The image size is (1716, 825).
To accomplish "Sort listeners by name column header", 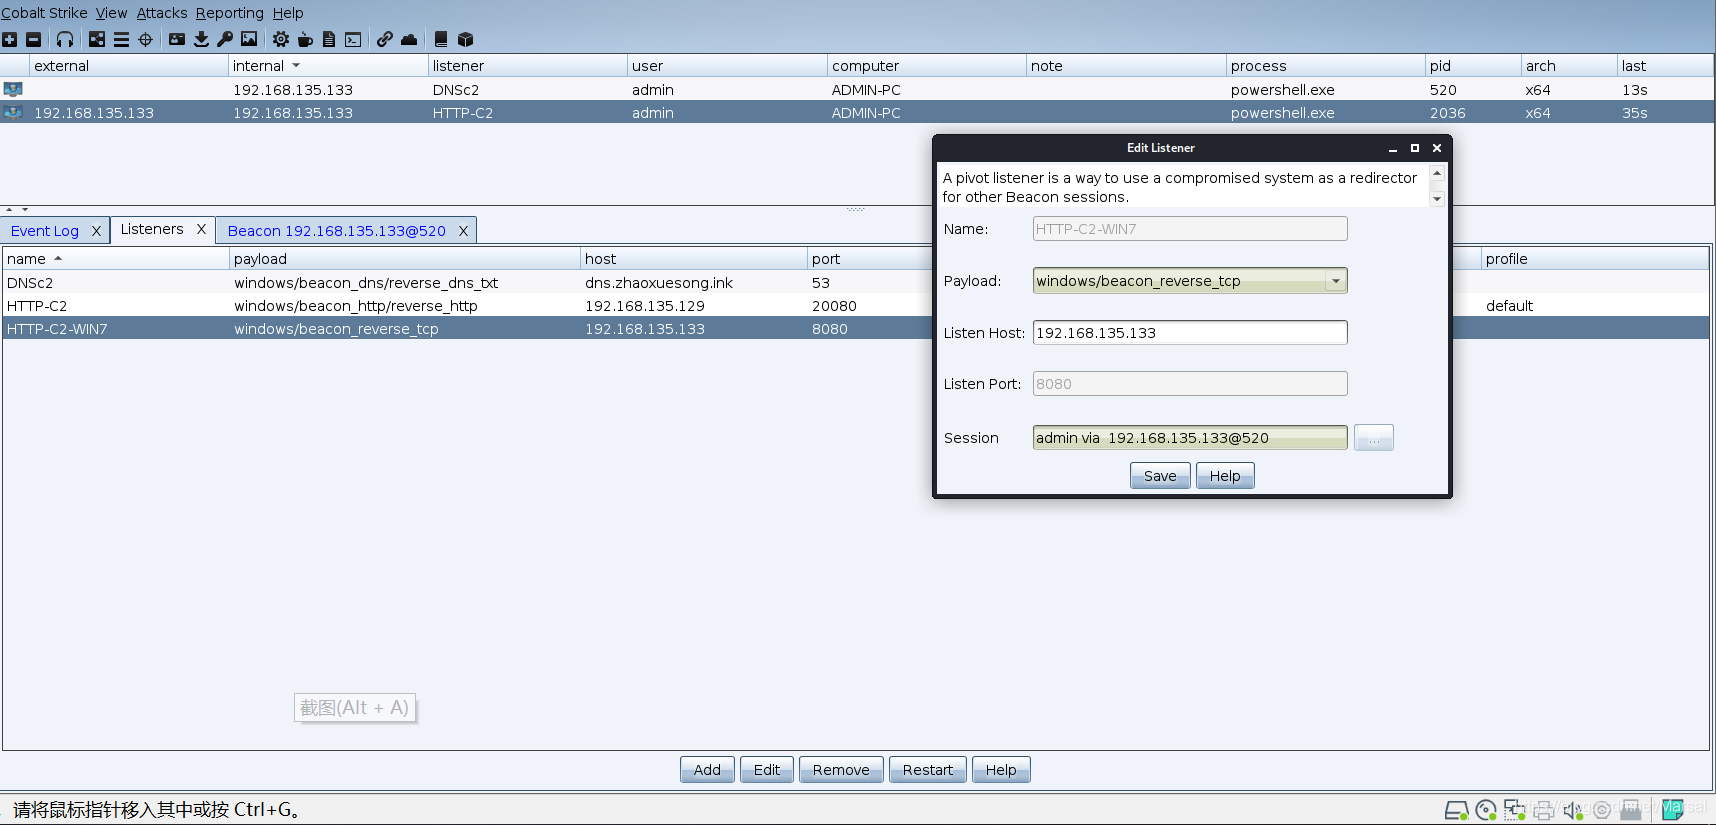I will tap(116, 259).
